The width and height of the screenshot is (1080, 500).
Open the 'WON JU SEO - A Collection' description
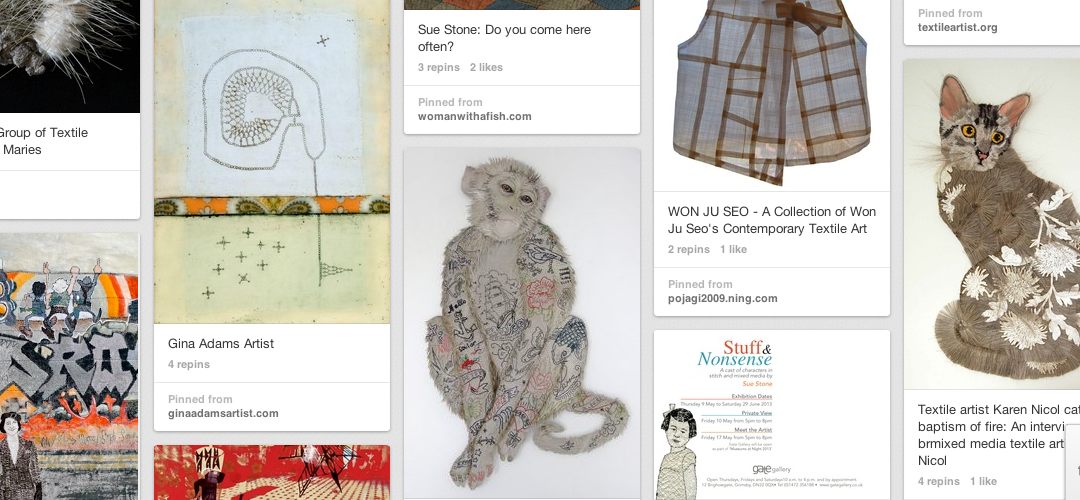click(x=771, y=220)
